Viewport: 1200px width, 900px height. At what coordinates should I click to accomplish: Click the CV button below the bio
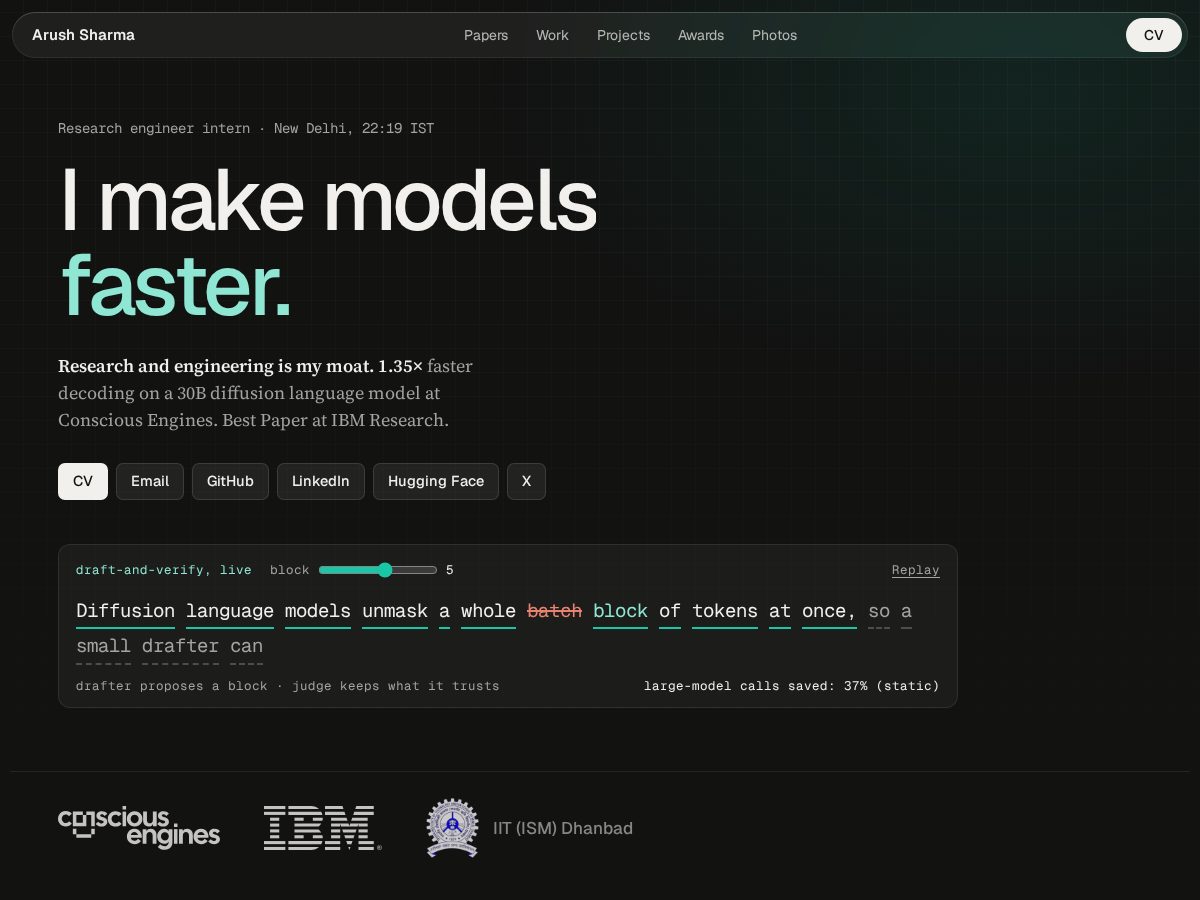tap(83, 481)
